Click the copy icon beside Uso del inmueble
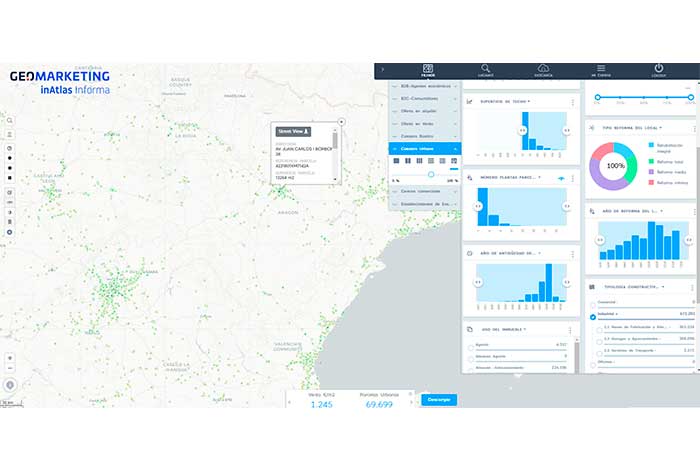The image size is (700, 471). coord(470,329)
